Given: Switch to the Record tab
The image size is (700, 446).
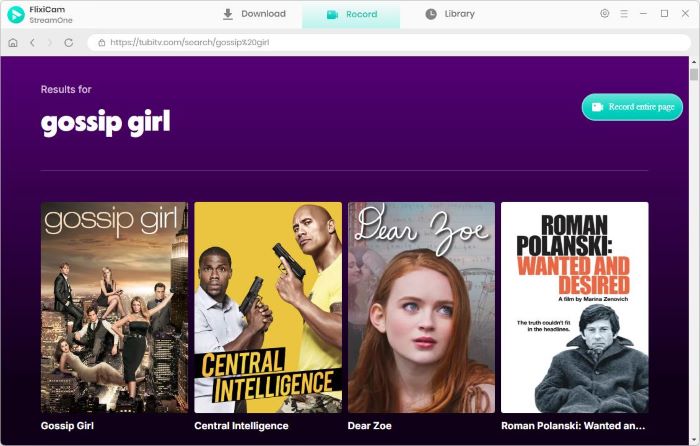Looking at the screenshot, I should coord(351,15).
